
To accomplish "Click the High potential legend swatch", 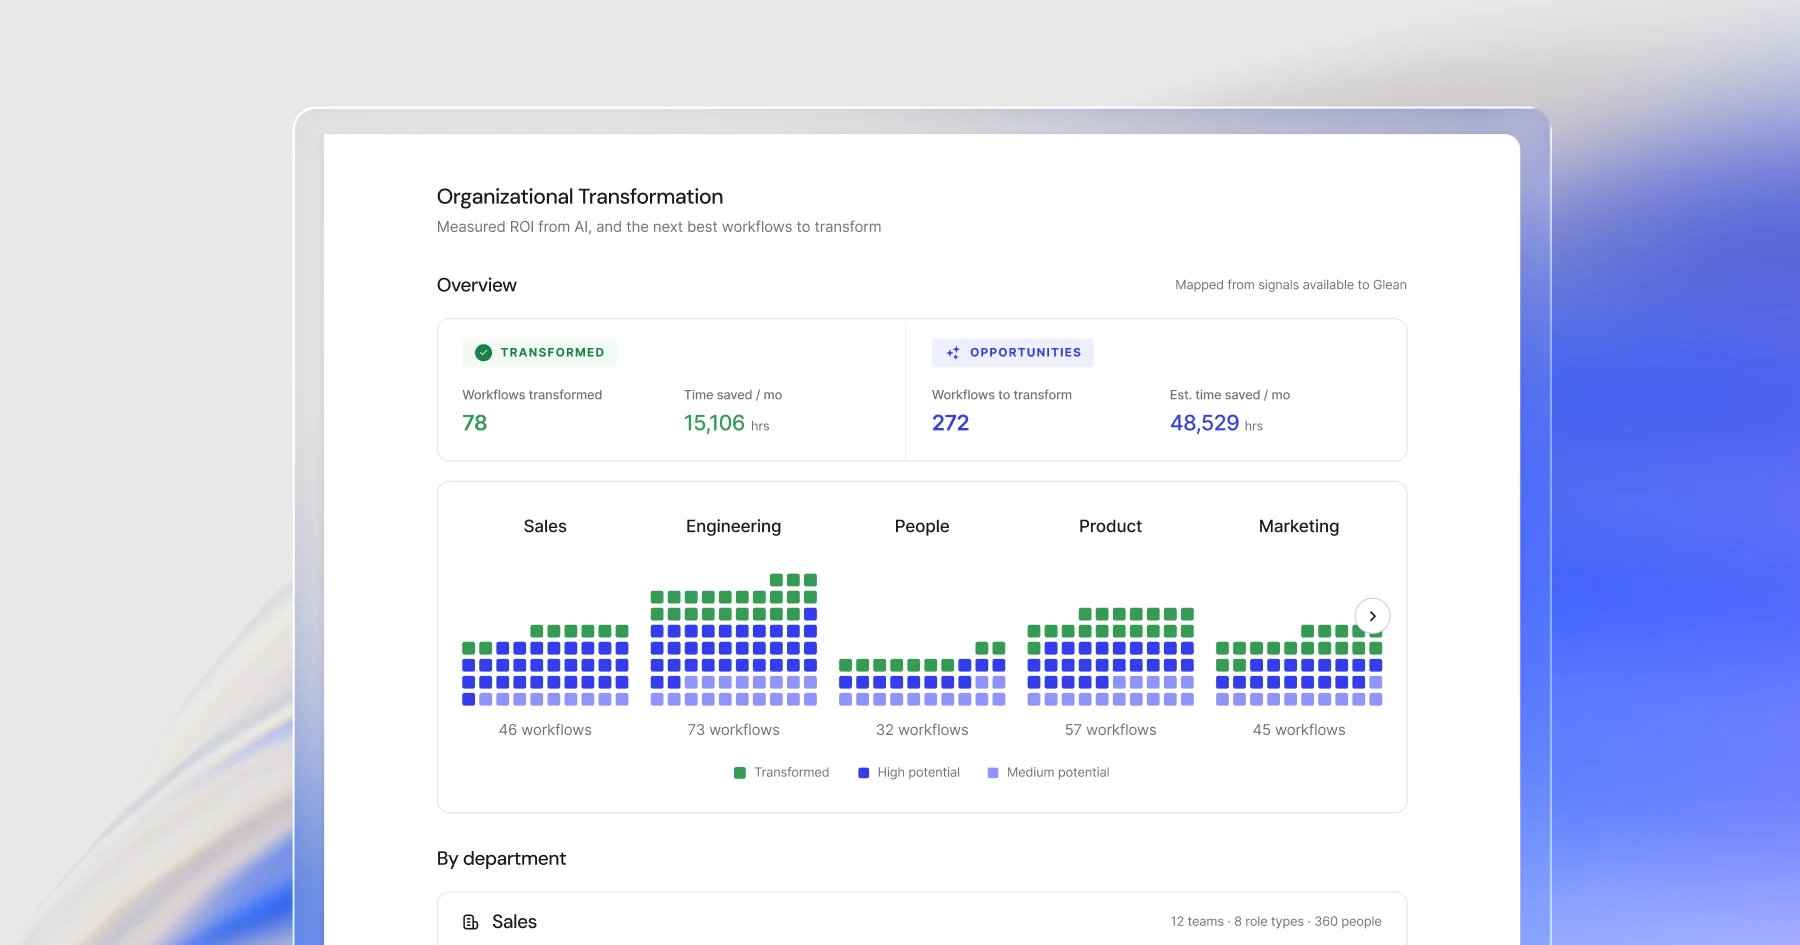I will point(864,773).
